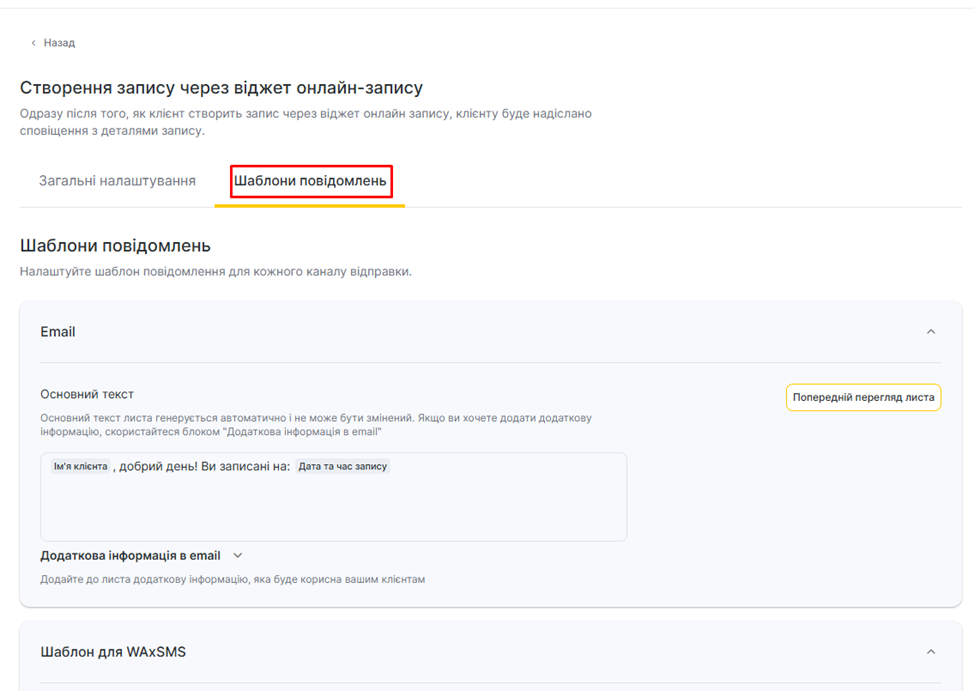This screenshot has height=691, width=974.
Task: Click chevron beside "Додаткова інформація в email"
Action: click(x=237, y=555)
